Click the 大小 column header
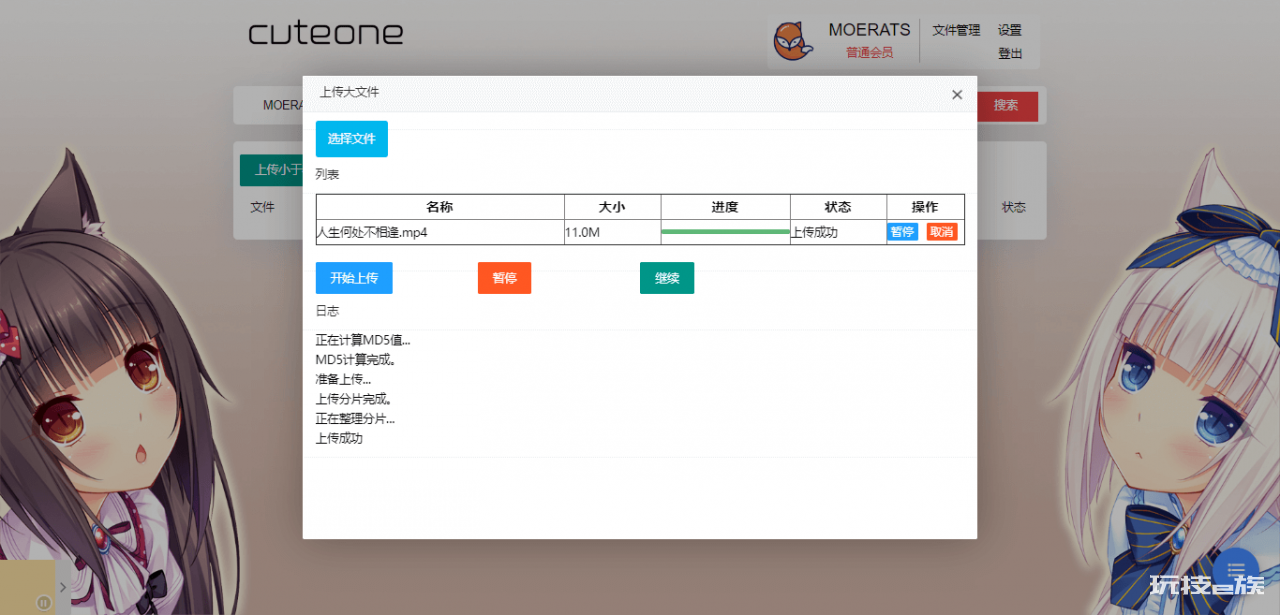Image resolution: width=1280 pixels, height=615 pixels. [x=612, y=207]
